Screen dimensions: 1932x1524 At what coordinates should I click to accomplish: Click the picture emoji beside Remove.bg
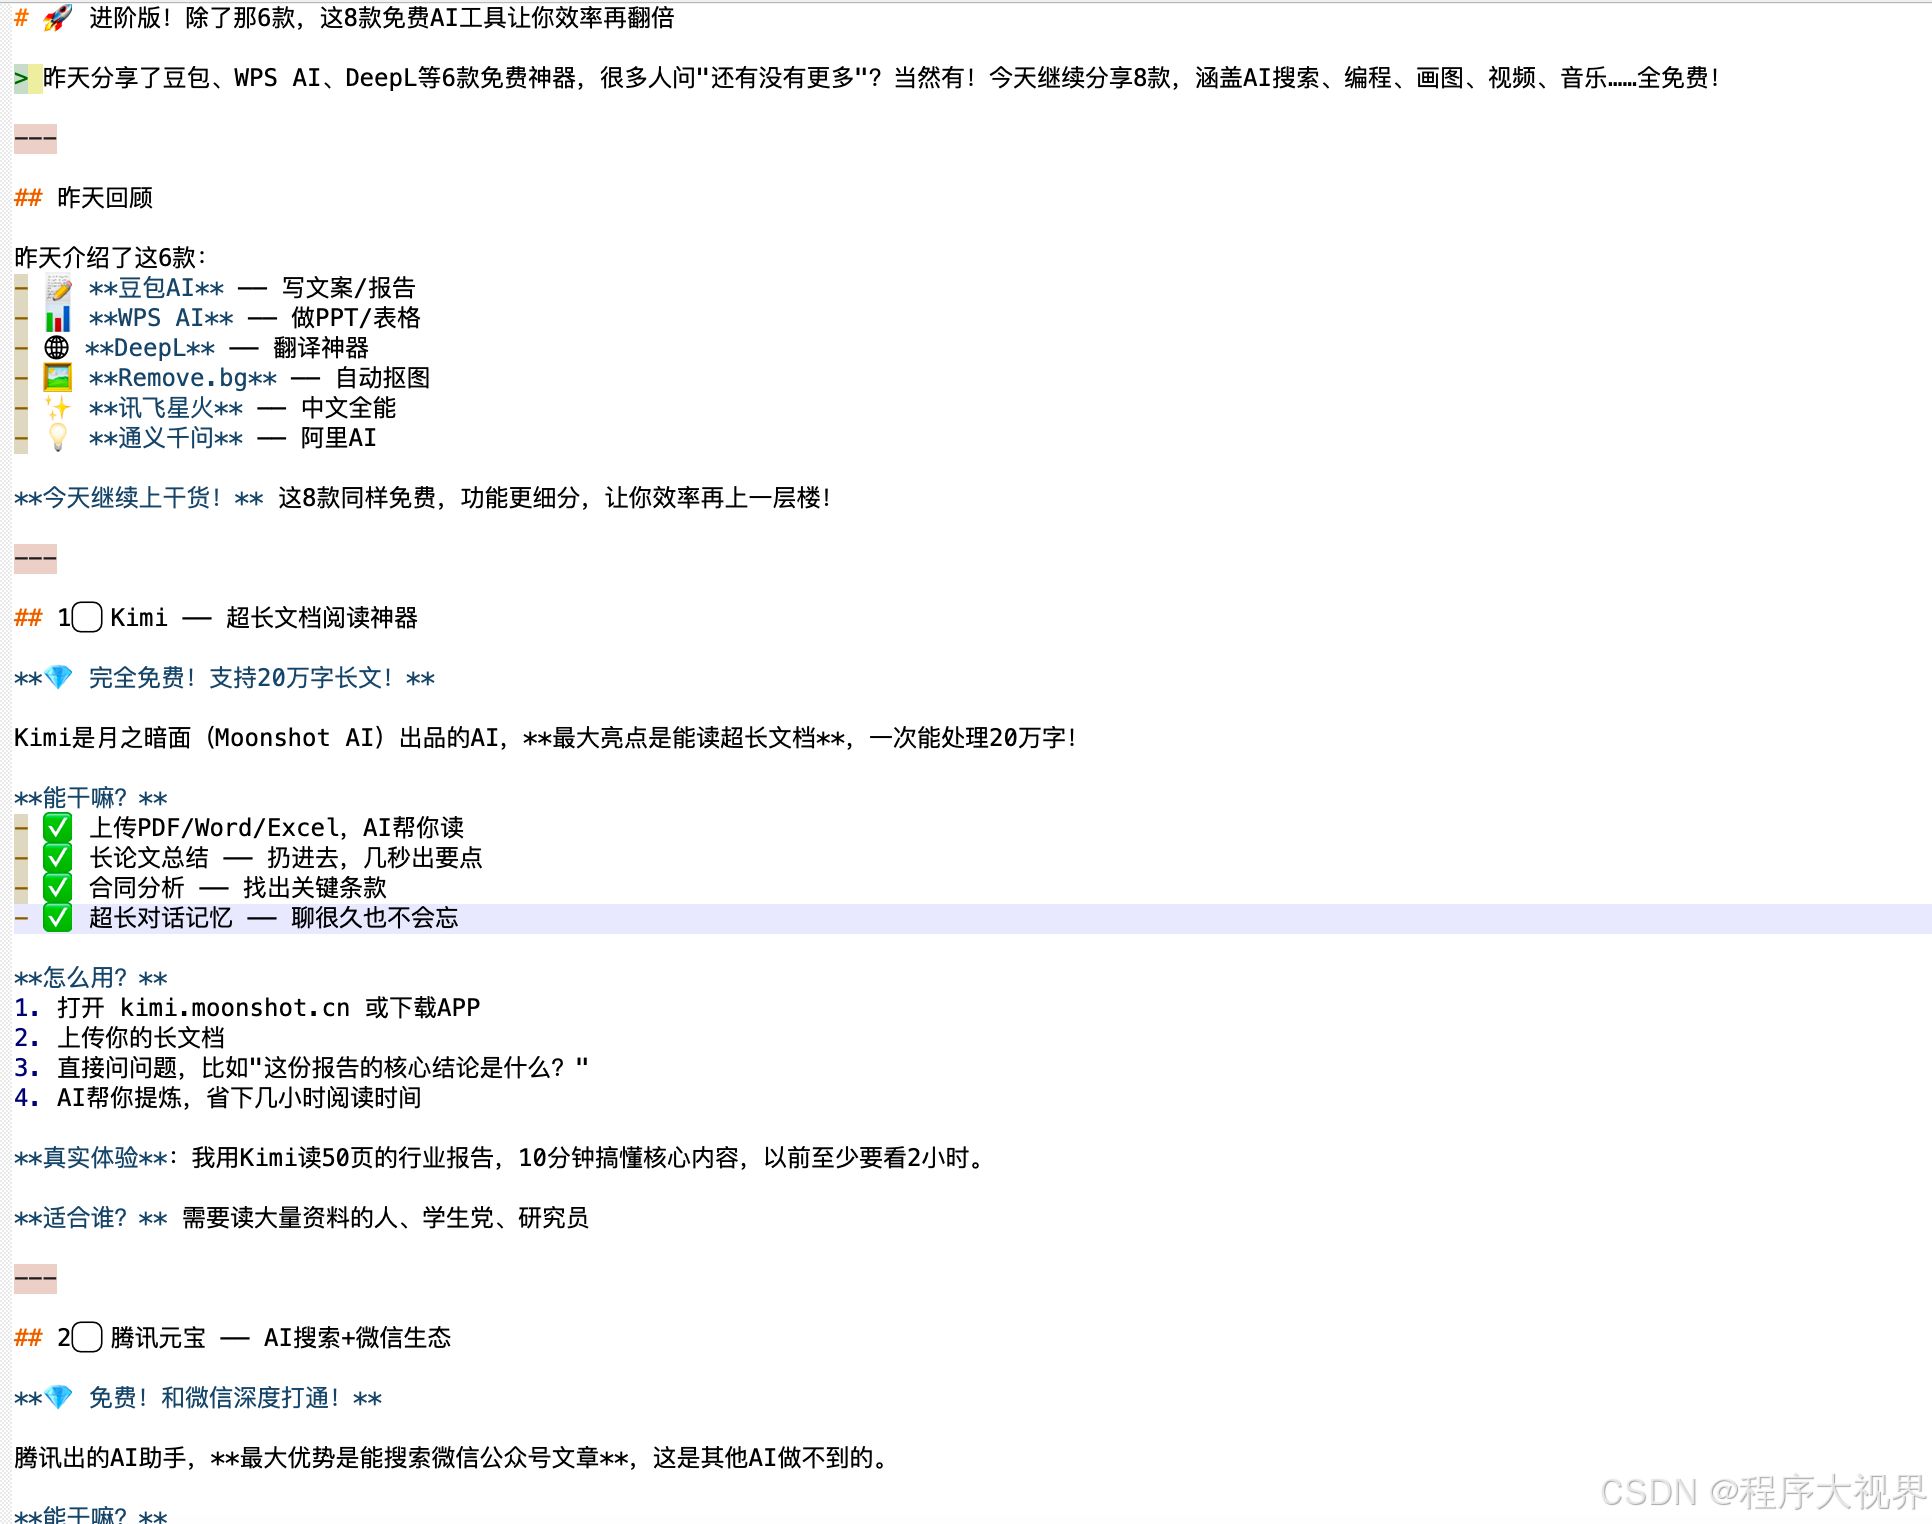point(58,378)
